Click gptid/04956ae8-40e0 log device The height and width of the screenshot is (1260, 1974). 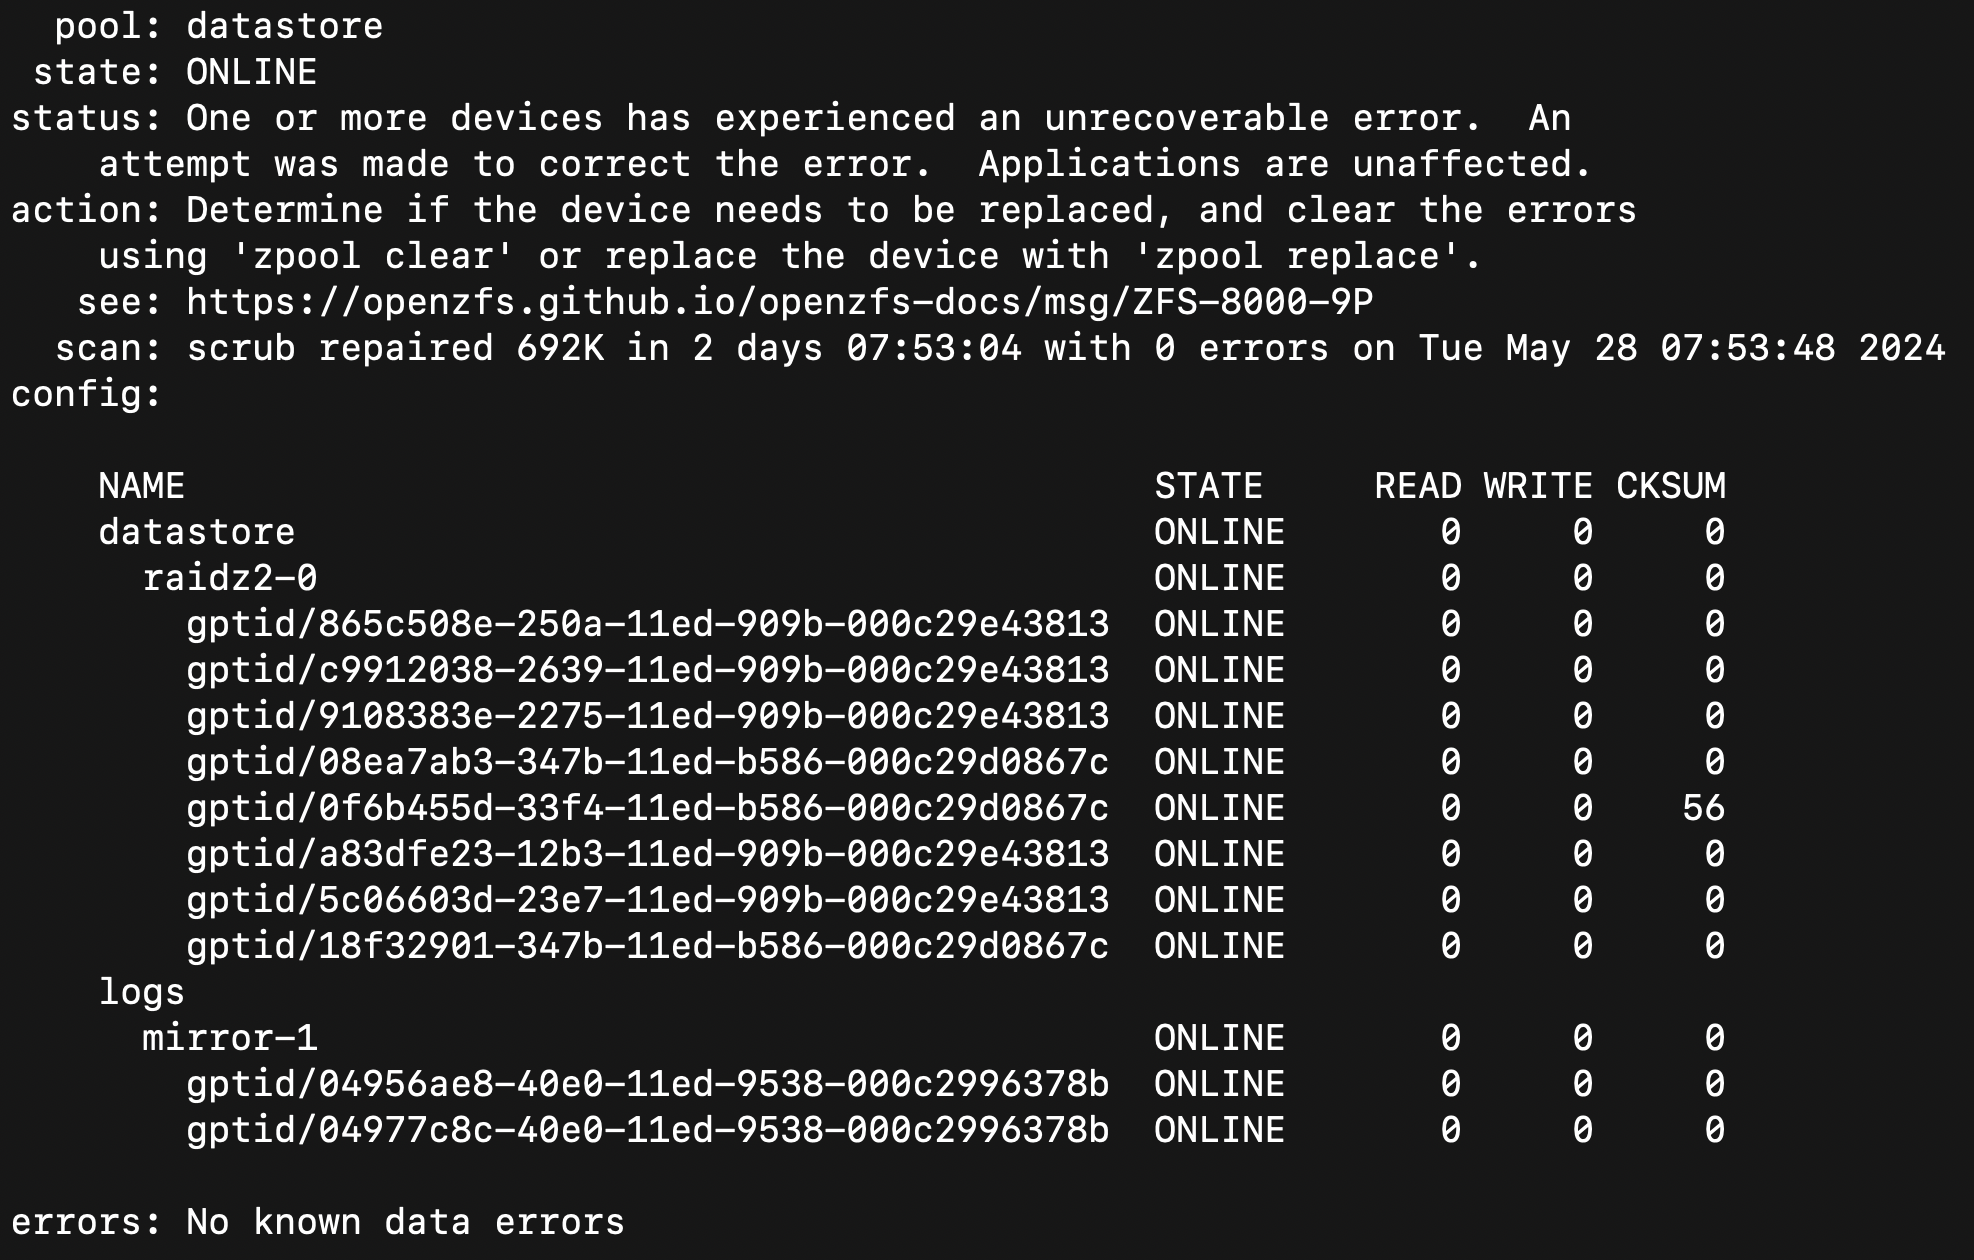click(648, 1084)
